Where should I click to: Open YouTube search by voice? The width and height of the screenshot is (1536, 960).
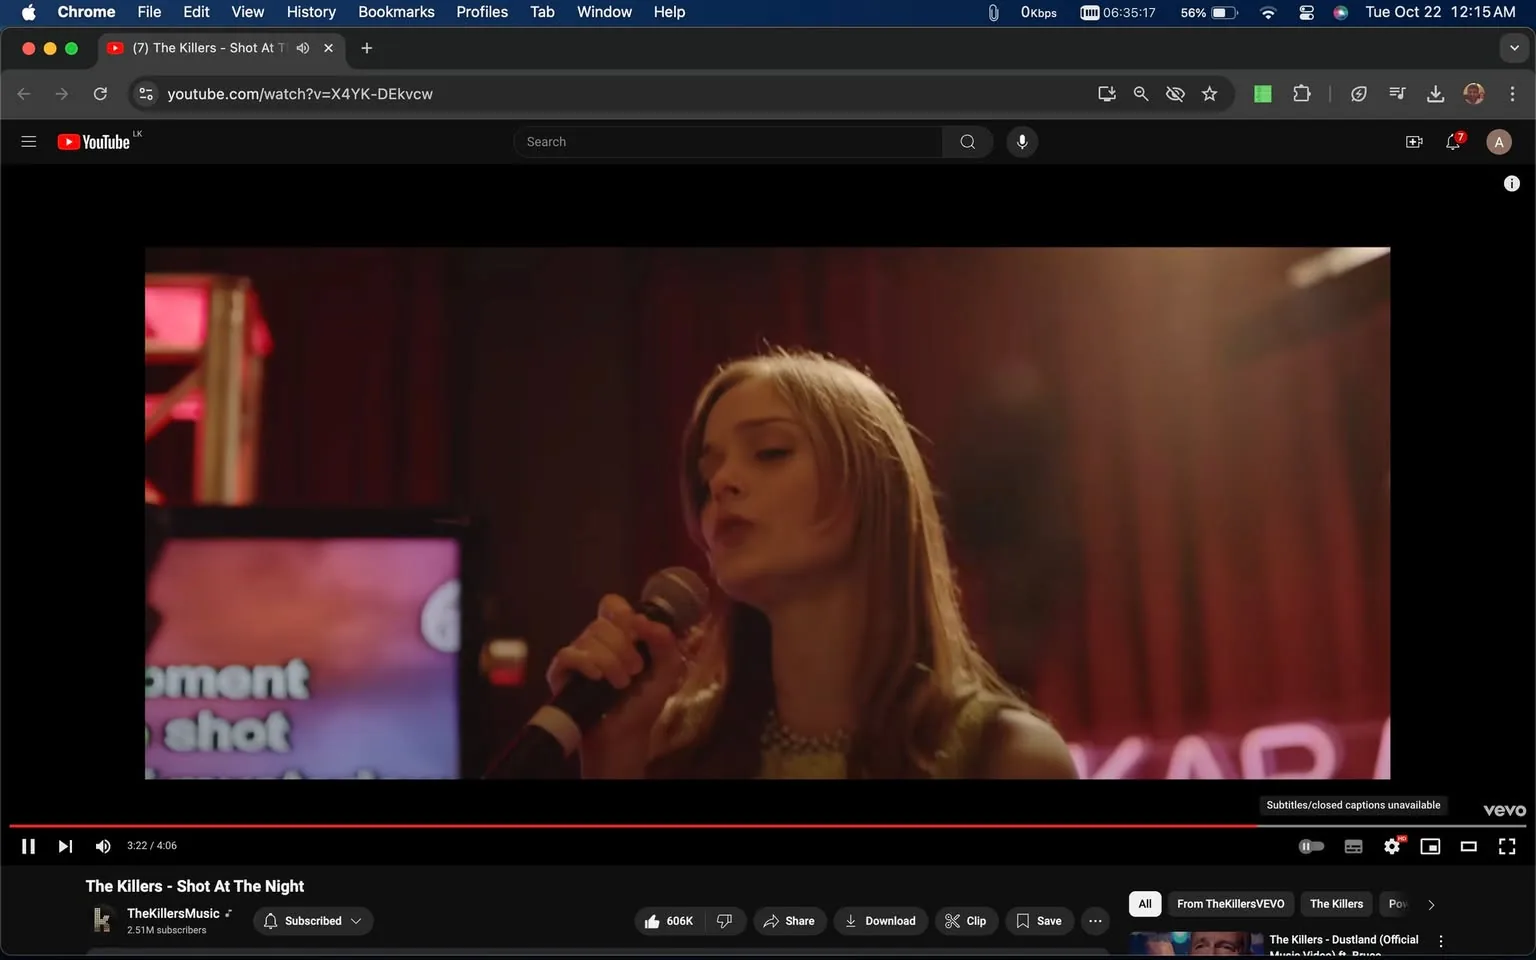point(1021,141)
